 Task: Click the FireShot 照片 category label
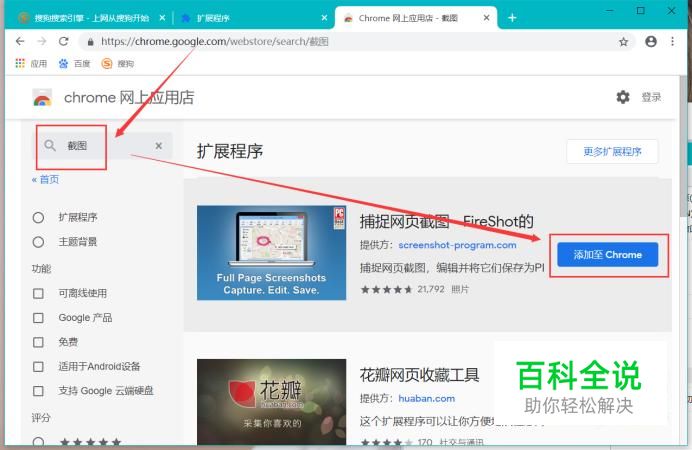[460, 289]
